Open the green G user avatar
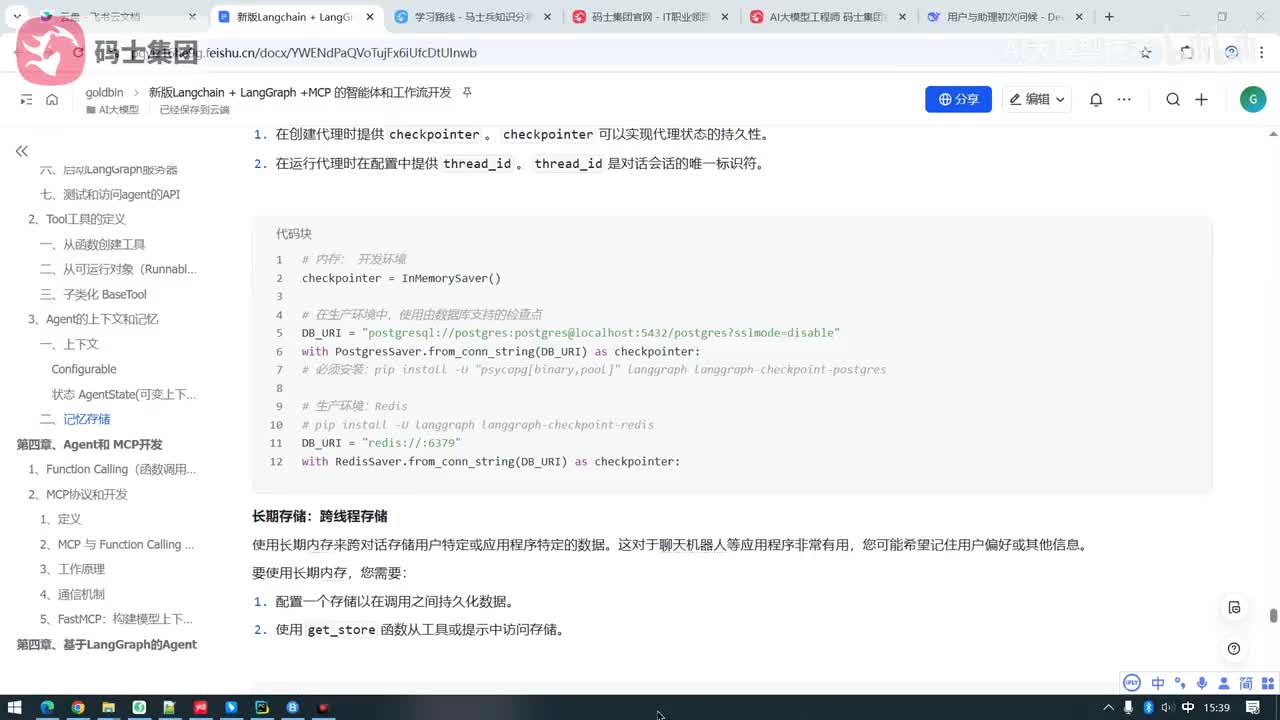The image size is (1280, 720). [x=1252, y=99]
